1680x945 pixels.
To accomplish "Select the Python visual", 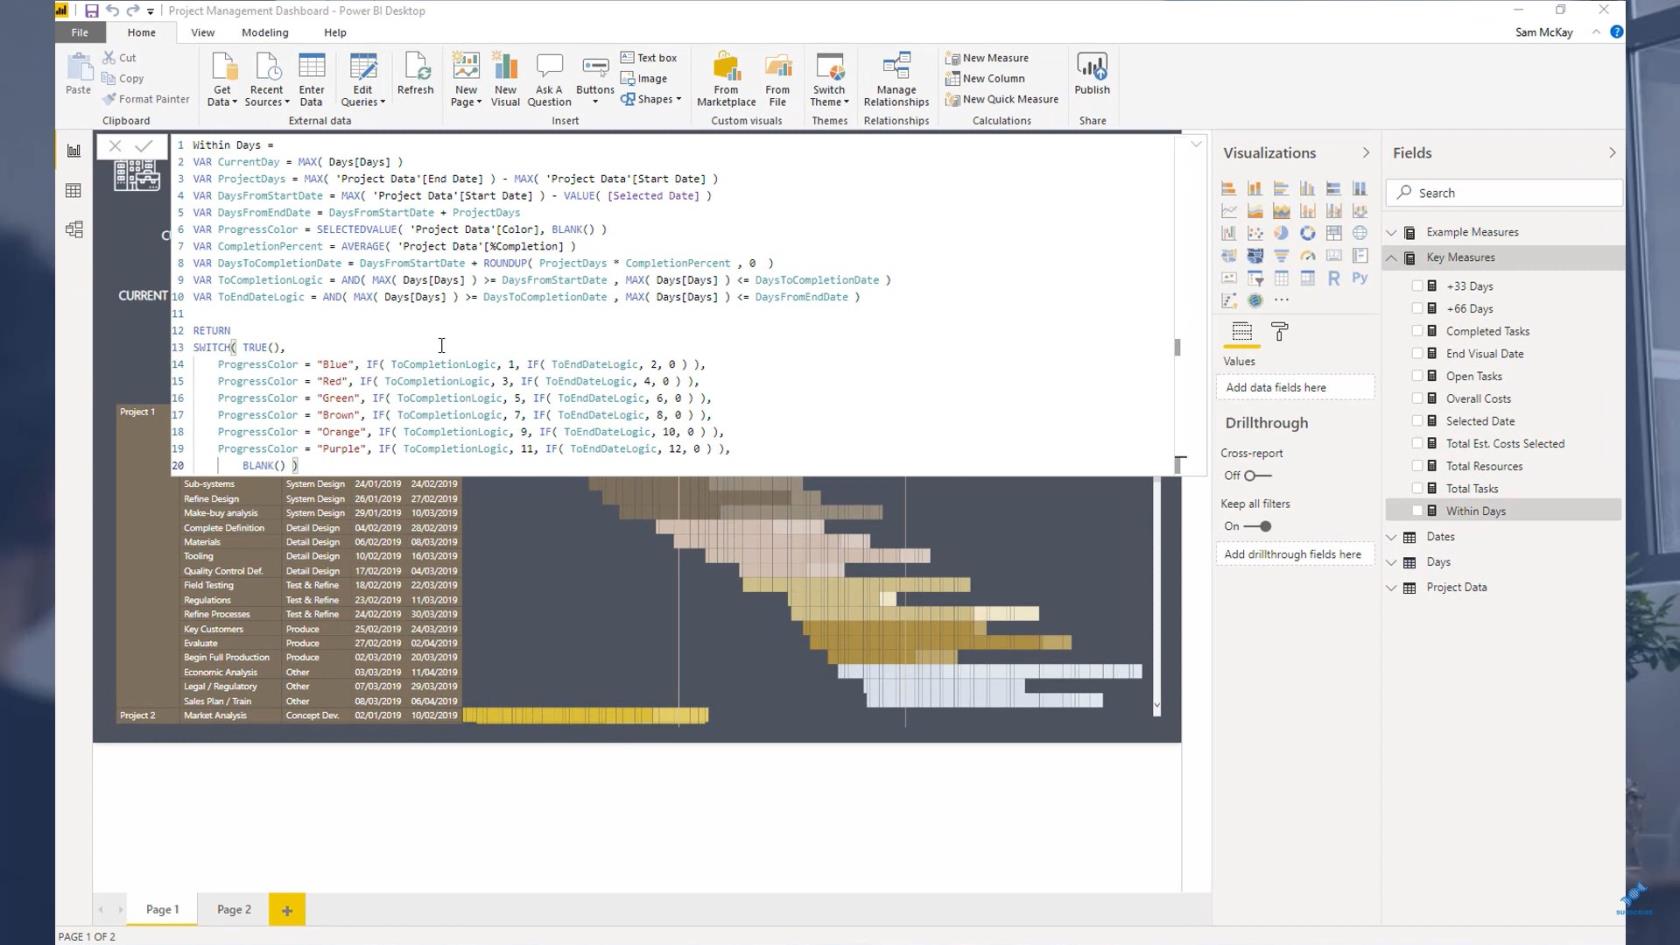I will 1360,278.
